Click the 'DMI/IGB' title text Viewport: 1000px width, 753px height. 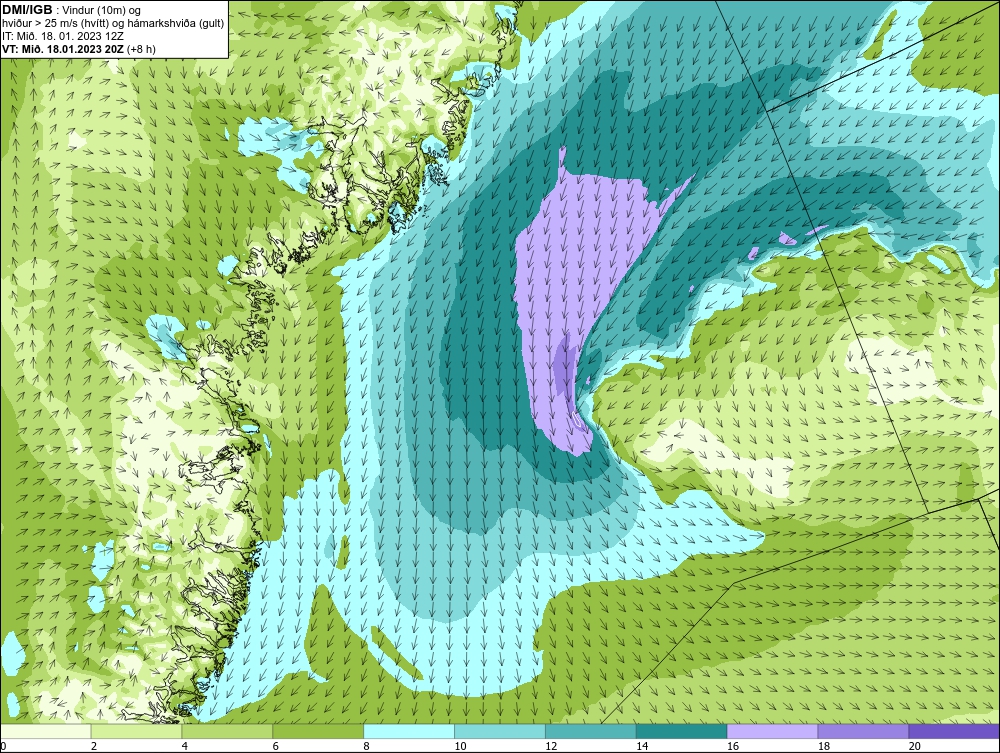[27, 10]
